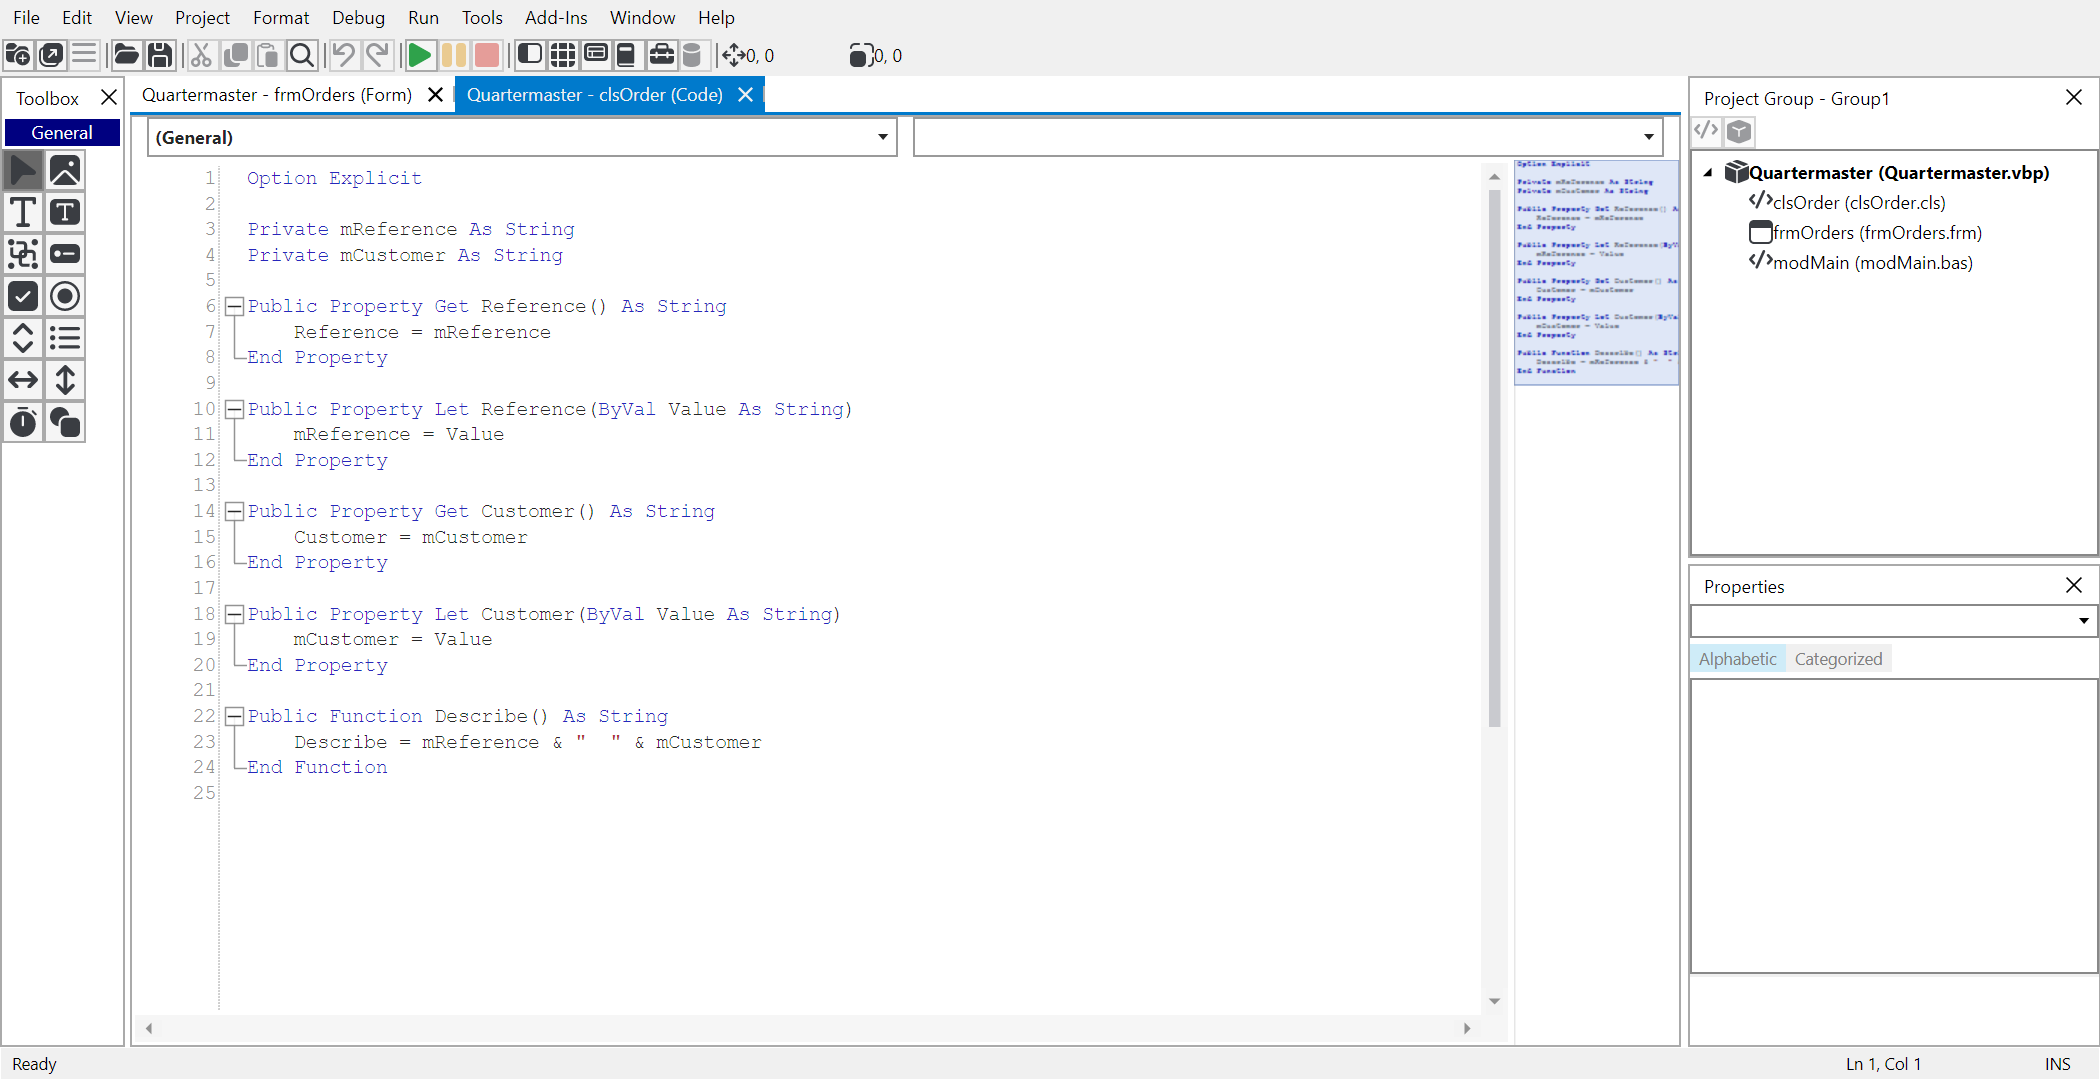Click the View Object icon in Project panel
The image size is (2100, 1080).
1740,131
